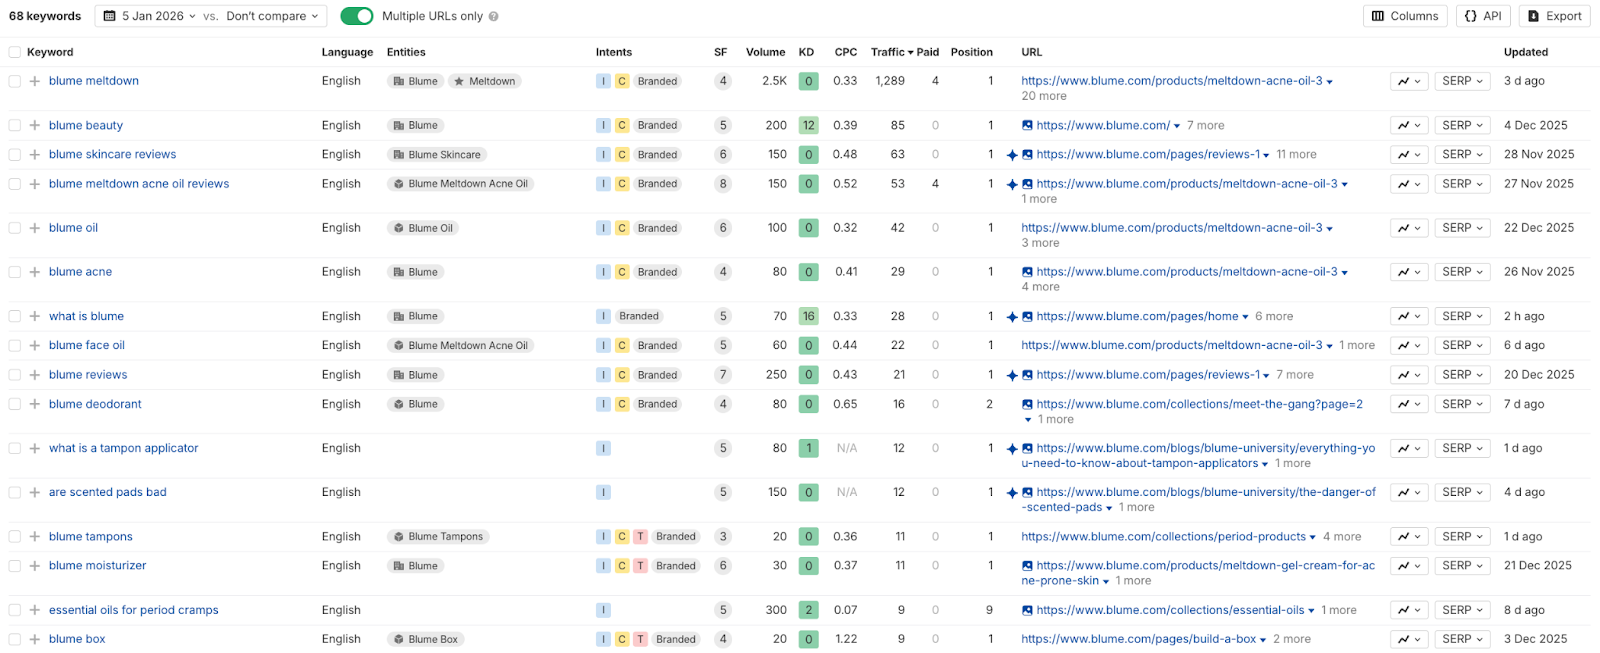Screen dimensions: 1600x653
Task: Click image icon in blume acne URL
Action: [x=1027, y=272]
